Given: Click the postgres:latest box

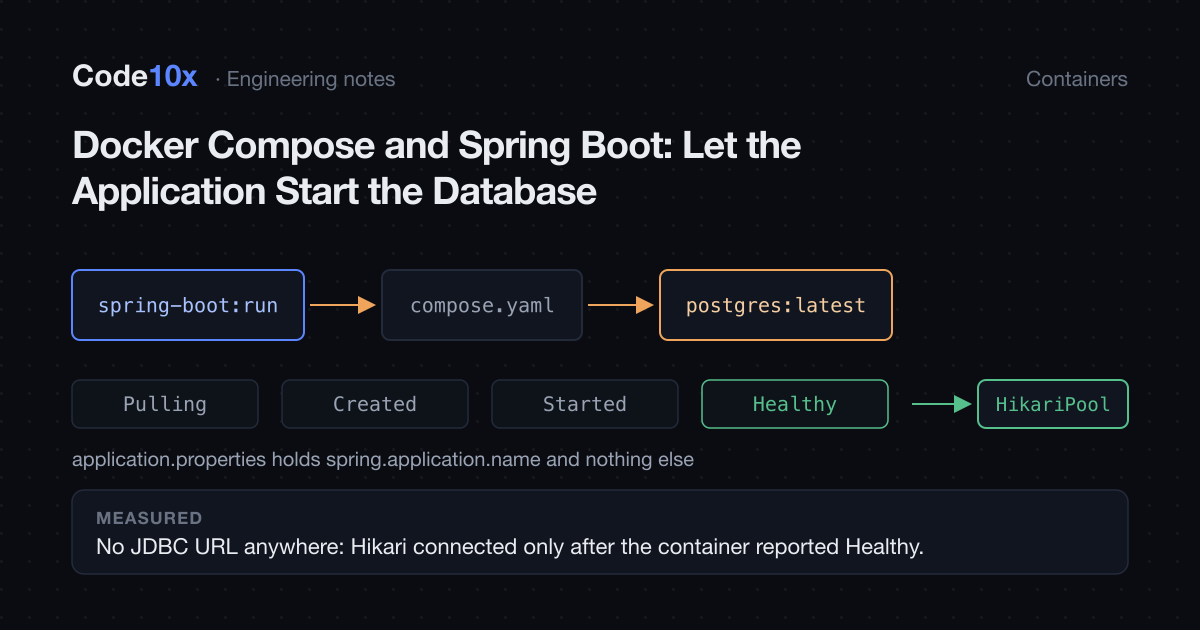Looking at the screenshot, I should click(x=776, y=305).
